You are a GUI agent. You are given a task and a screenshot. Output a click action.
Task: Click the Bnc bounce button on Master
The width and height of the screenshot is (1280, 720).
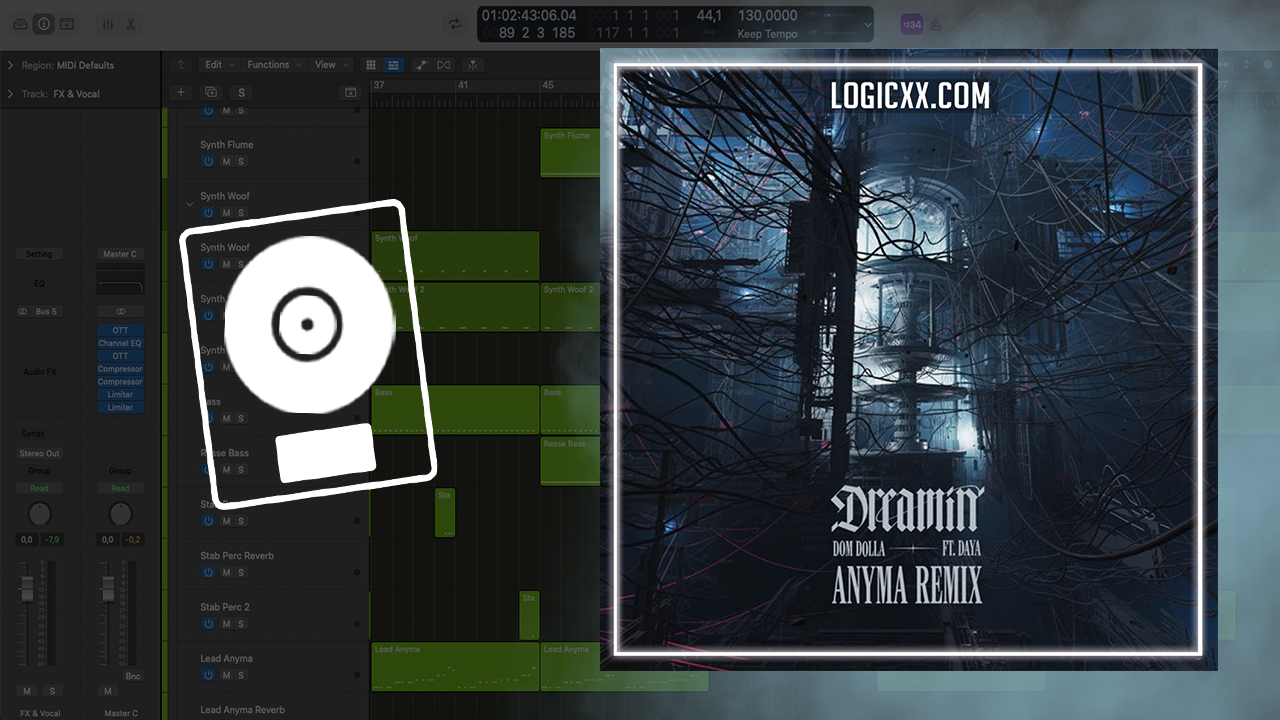[x=133, y=676]
